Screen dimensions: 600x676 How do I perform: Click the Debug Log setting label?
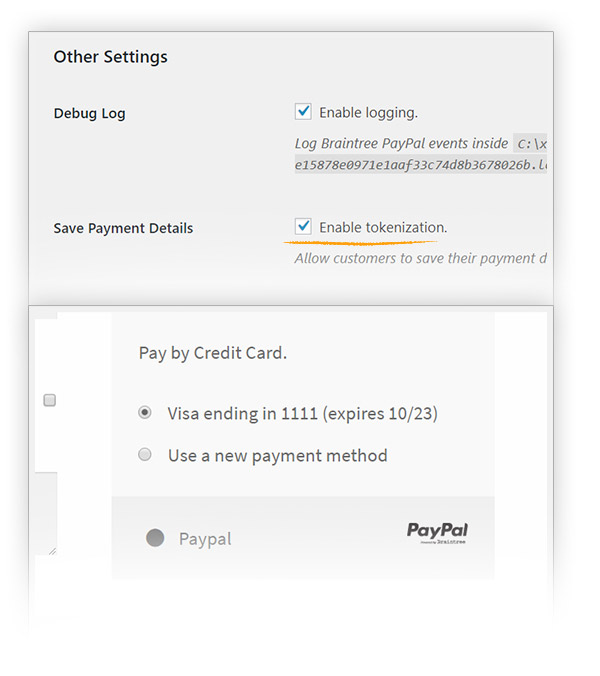tap(89, 113)
